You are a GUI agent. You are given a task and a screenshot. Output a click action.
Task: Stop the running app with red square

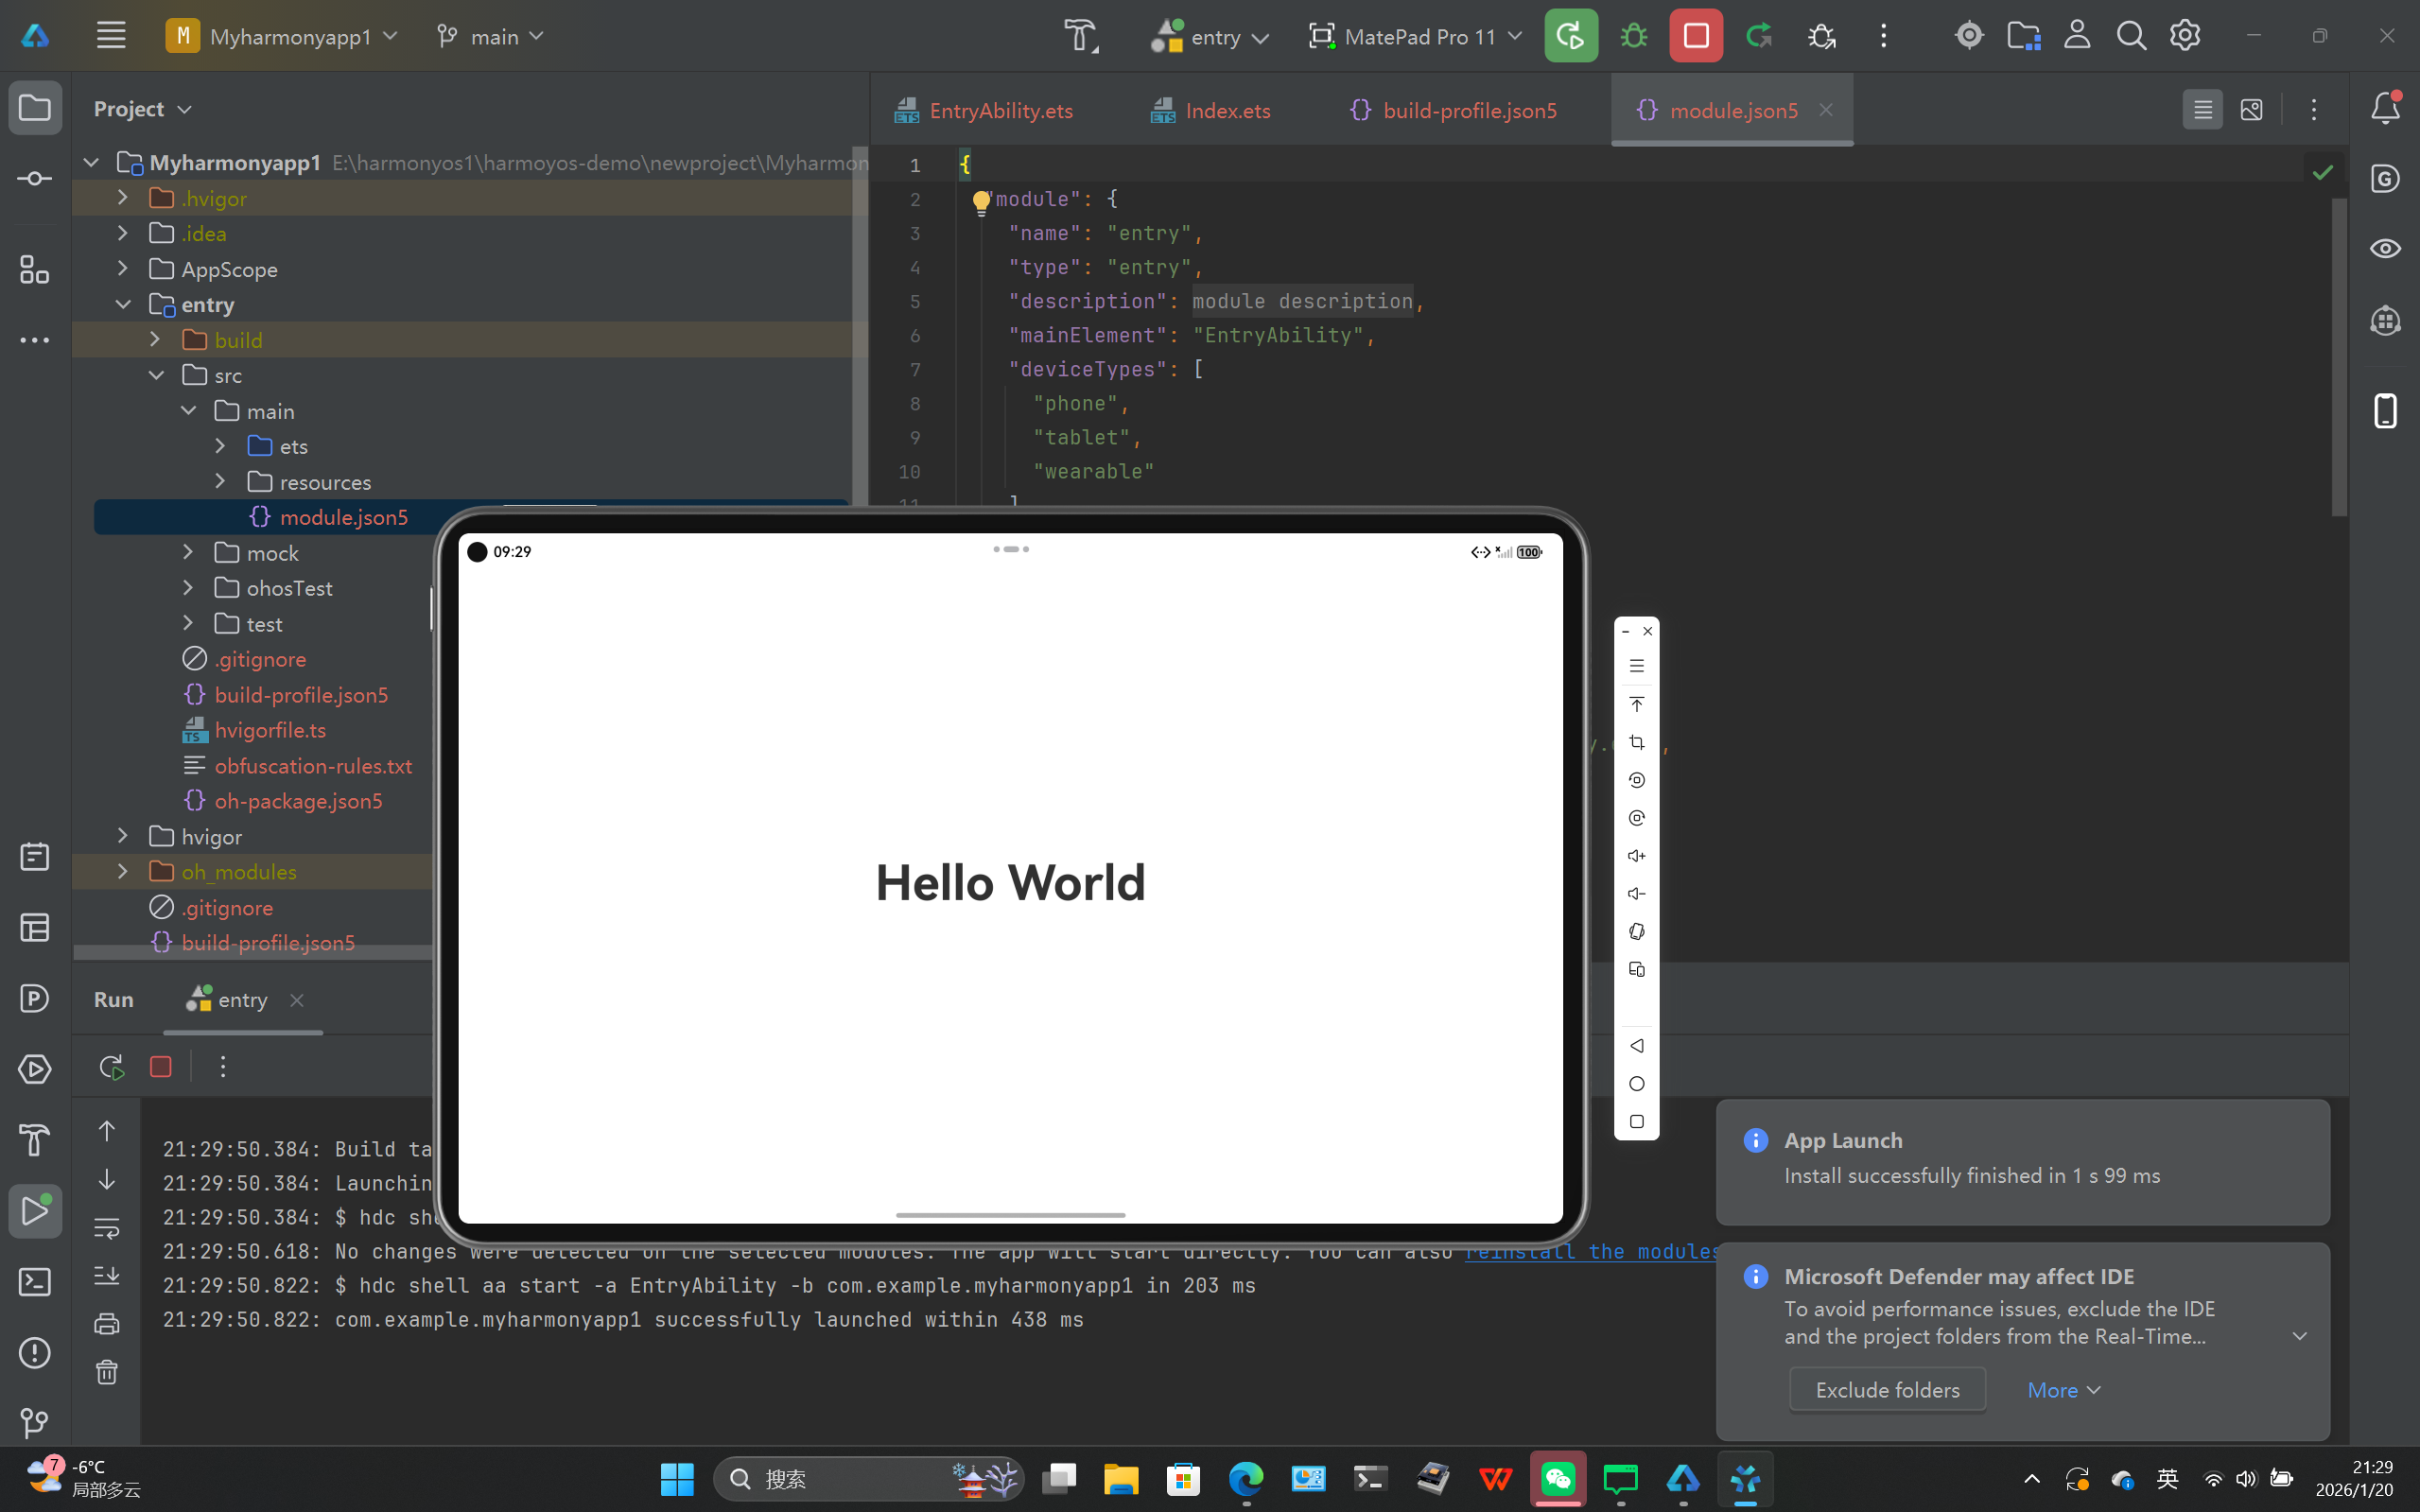coord(1696,36)
